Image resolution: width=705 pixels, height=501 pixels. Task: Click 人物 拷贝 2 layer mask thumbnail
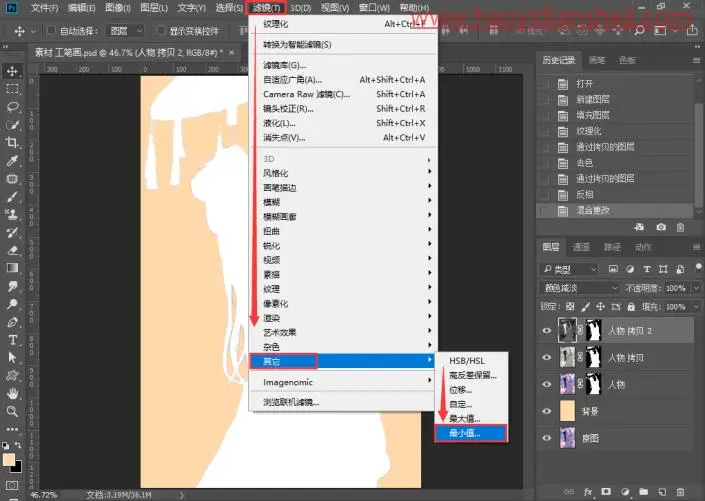594,331
